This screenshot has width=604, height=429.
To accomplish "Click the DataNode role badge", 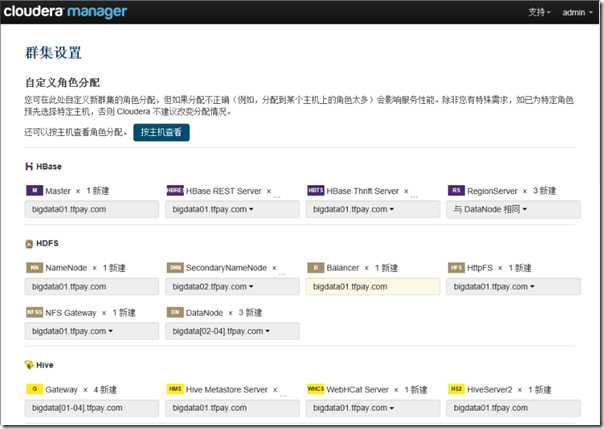I will tap(175, 312).
